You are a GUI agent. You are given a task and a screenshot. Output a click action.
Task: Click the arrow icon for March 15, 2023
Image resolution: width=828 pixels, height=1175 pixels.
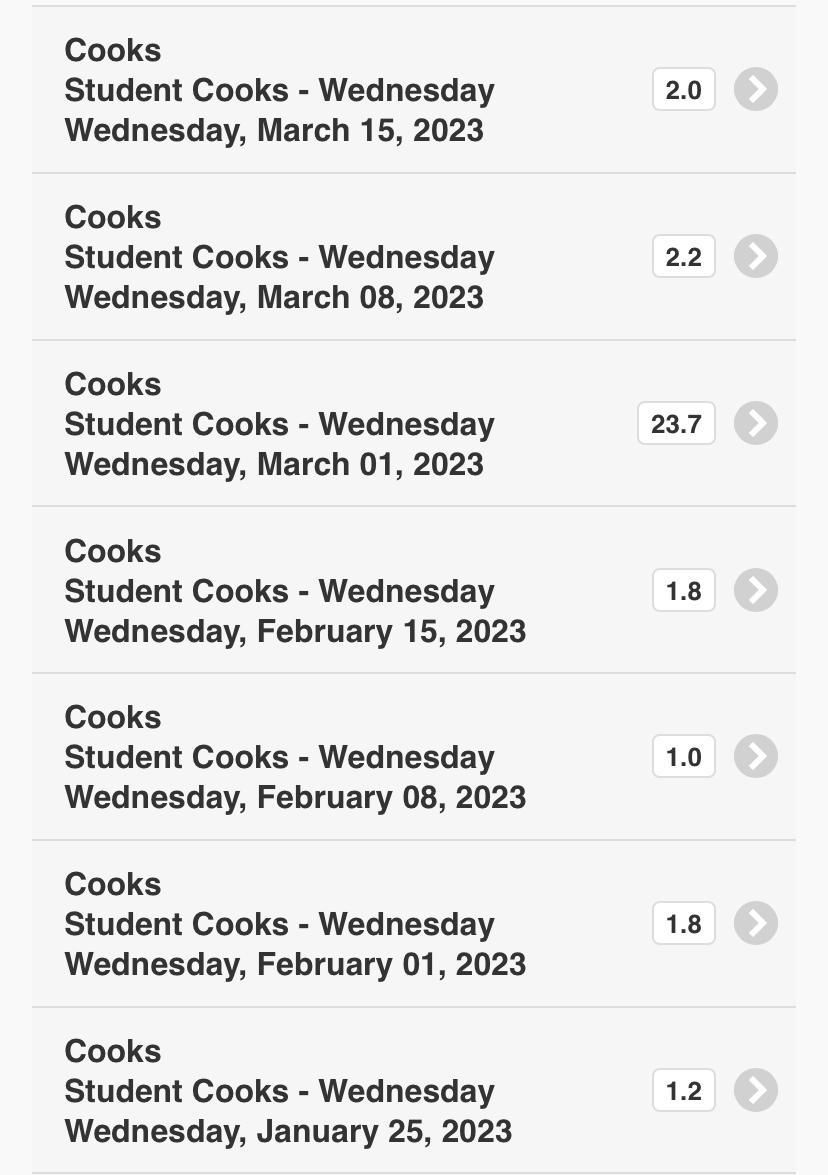click(x=756, y=90)
